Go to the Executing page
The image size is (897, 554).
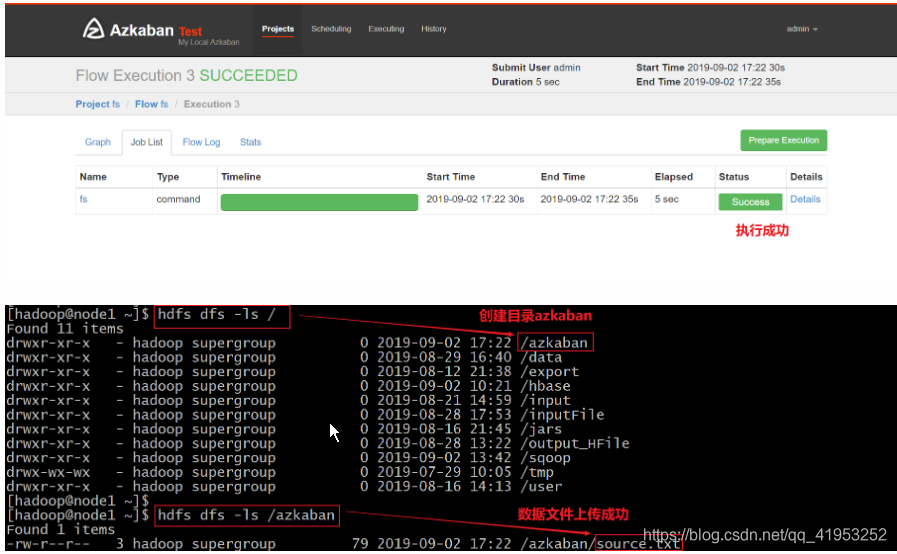386,29
